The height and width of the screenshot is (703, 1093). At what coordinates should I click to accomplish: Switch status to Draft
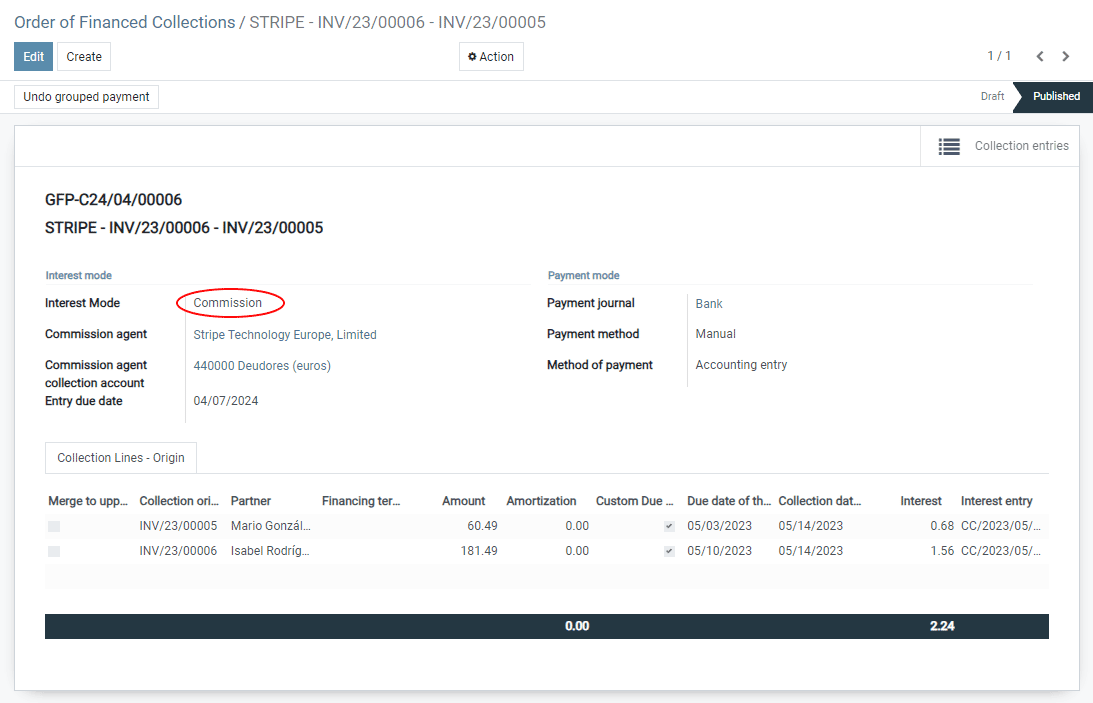992,97
